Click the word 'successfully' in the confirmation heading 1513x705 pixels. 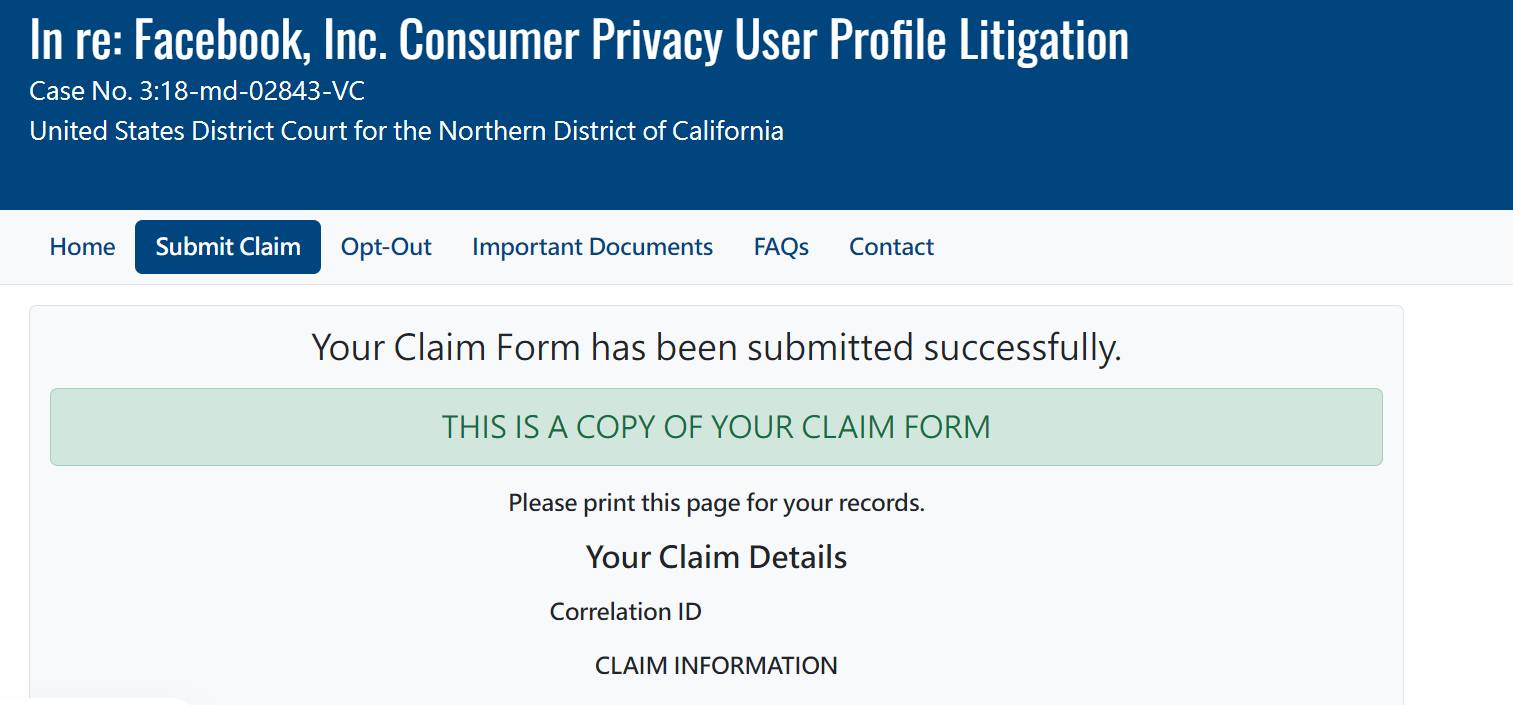(x=1022, y=348)
